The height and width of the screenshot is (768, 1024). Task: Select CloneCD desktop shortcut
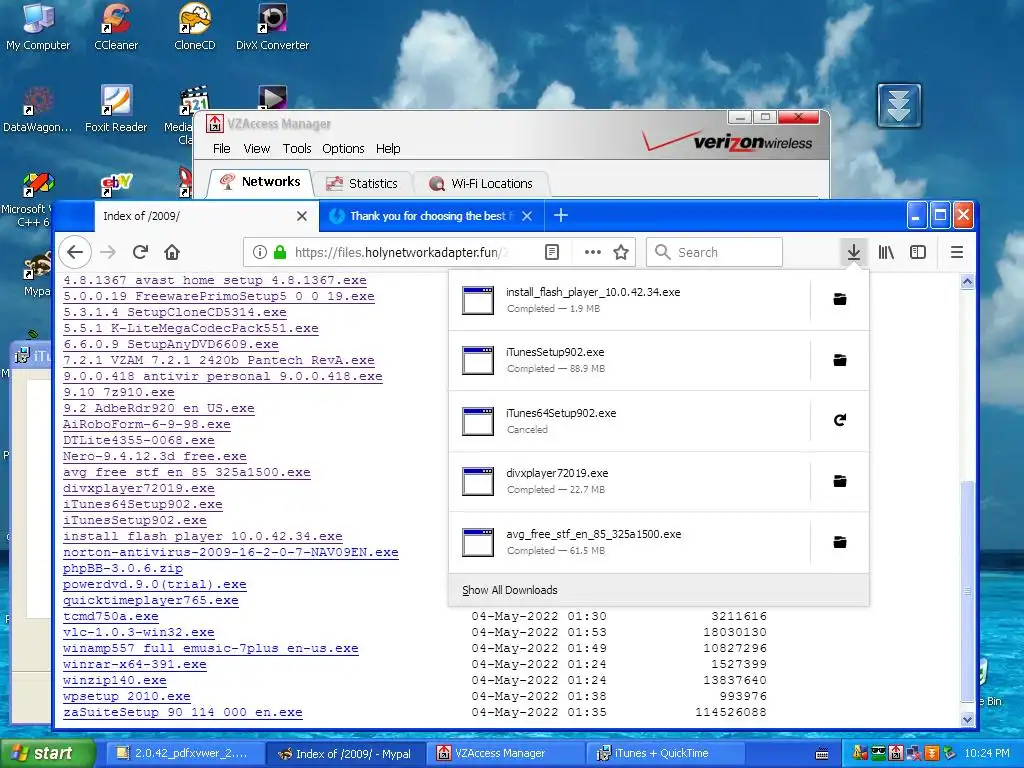point(195,27)
